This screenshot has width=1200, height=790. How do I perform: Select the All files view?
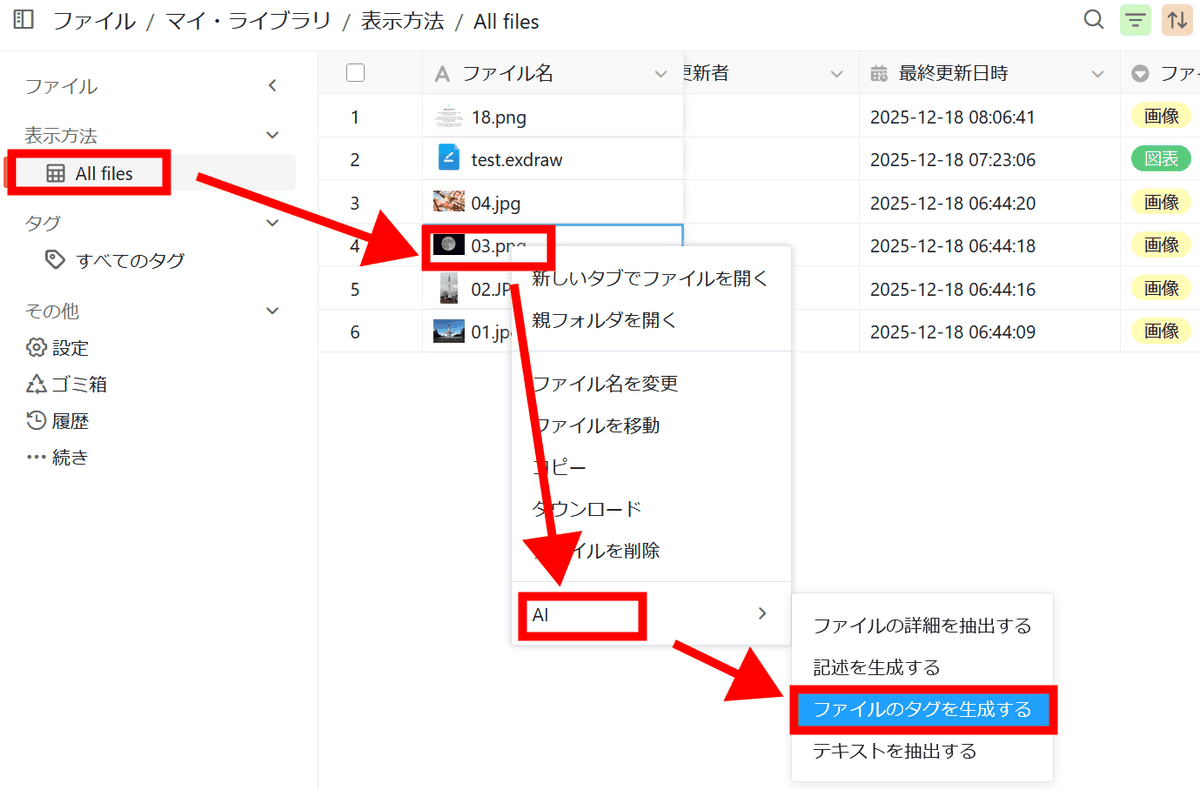tap(103, 174)
